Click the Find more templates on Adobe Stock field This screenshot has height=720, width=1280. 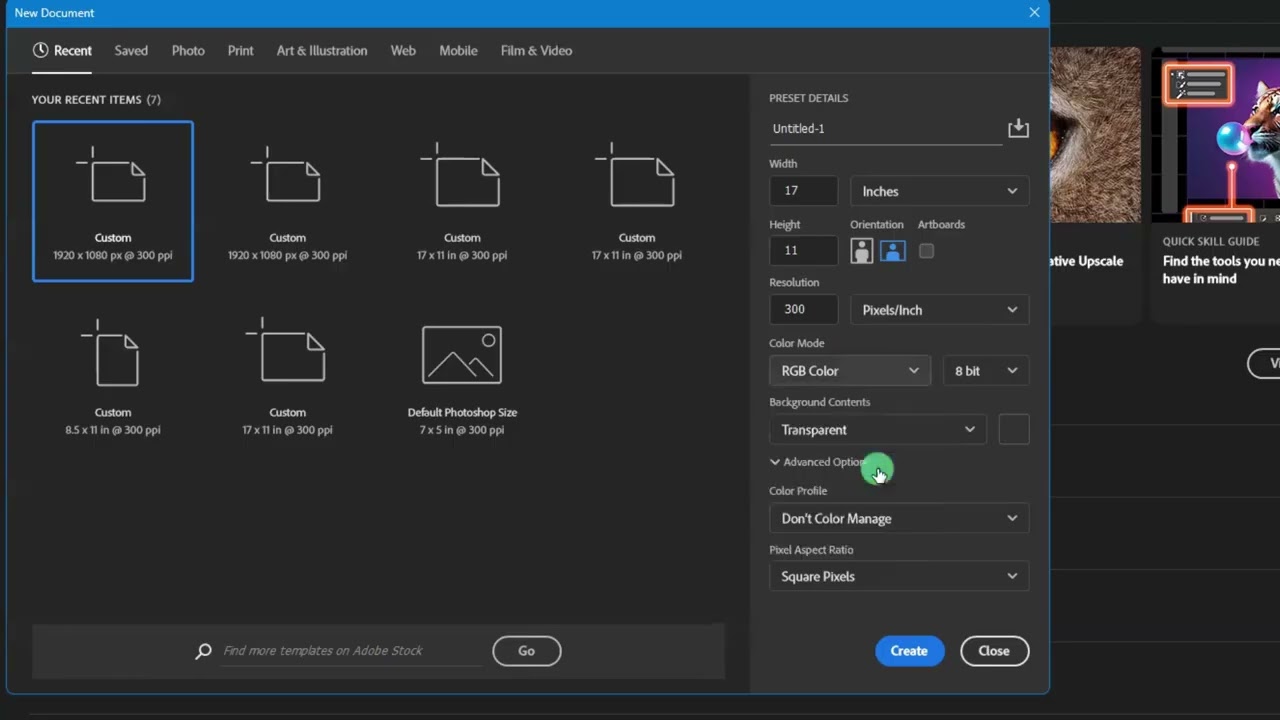(350, 651)
